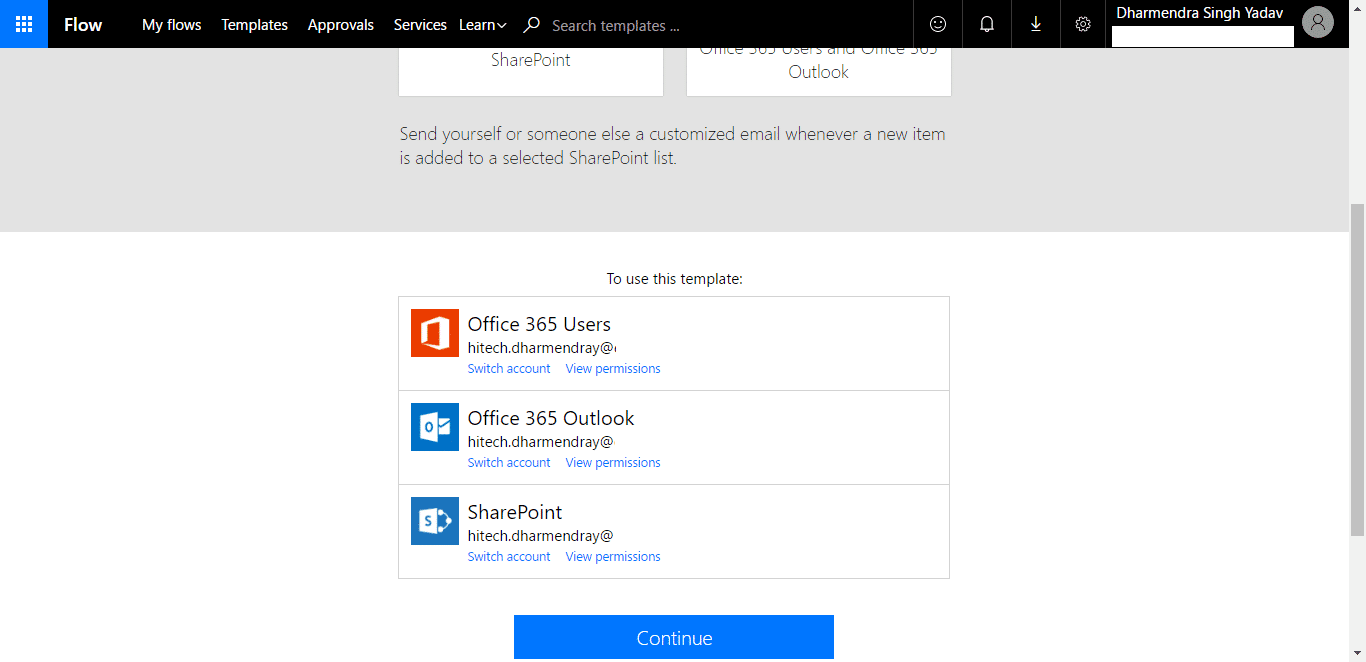
Task: Click the Office 365 Users heading
Action: pyautogui.click(x=539, y=324)
